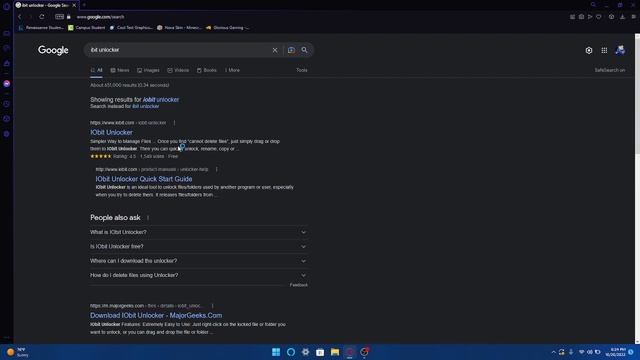Viewport: 640px width, 360px height.
Task: Select the "ibit unlocker - Google Search" browser tab
Action: pyautogui.click(x=45, y=5)
